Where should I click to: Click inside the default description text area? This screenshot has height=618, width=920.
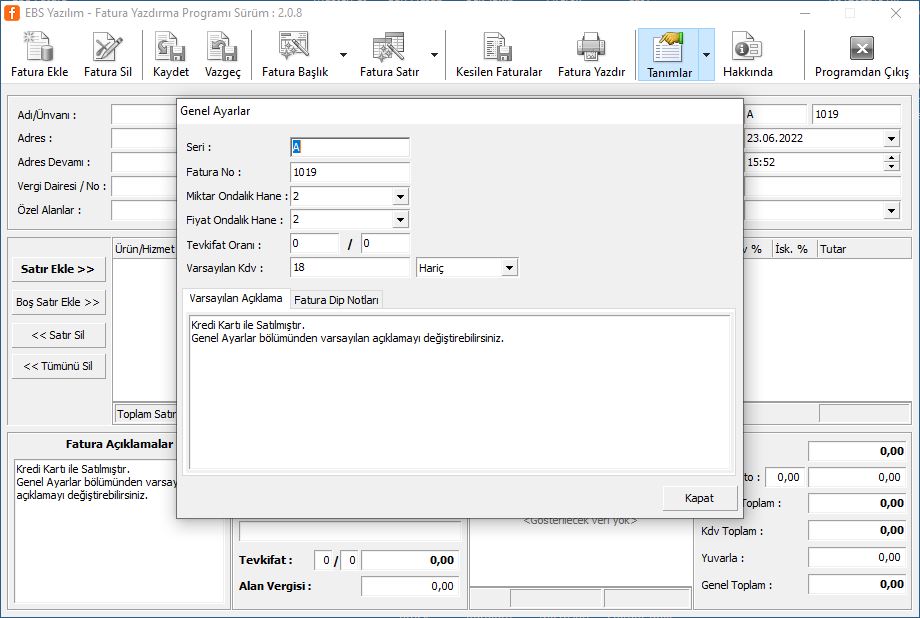pos(459,391)
